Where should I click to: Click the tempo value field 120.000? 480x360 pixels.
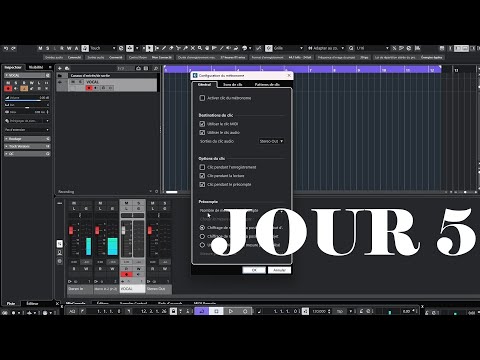(x=319, y=311)
